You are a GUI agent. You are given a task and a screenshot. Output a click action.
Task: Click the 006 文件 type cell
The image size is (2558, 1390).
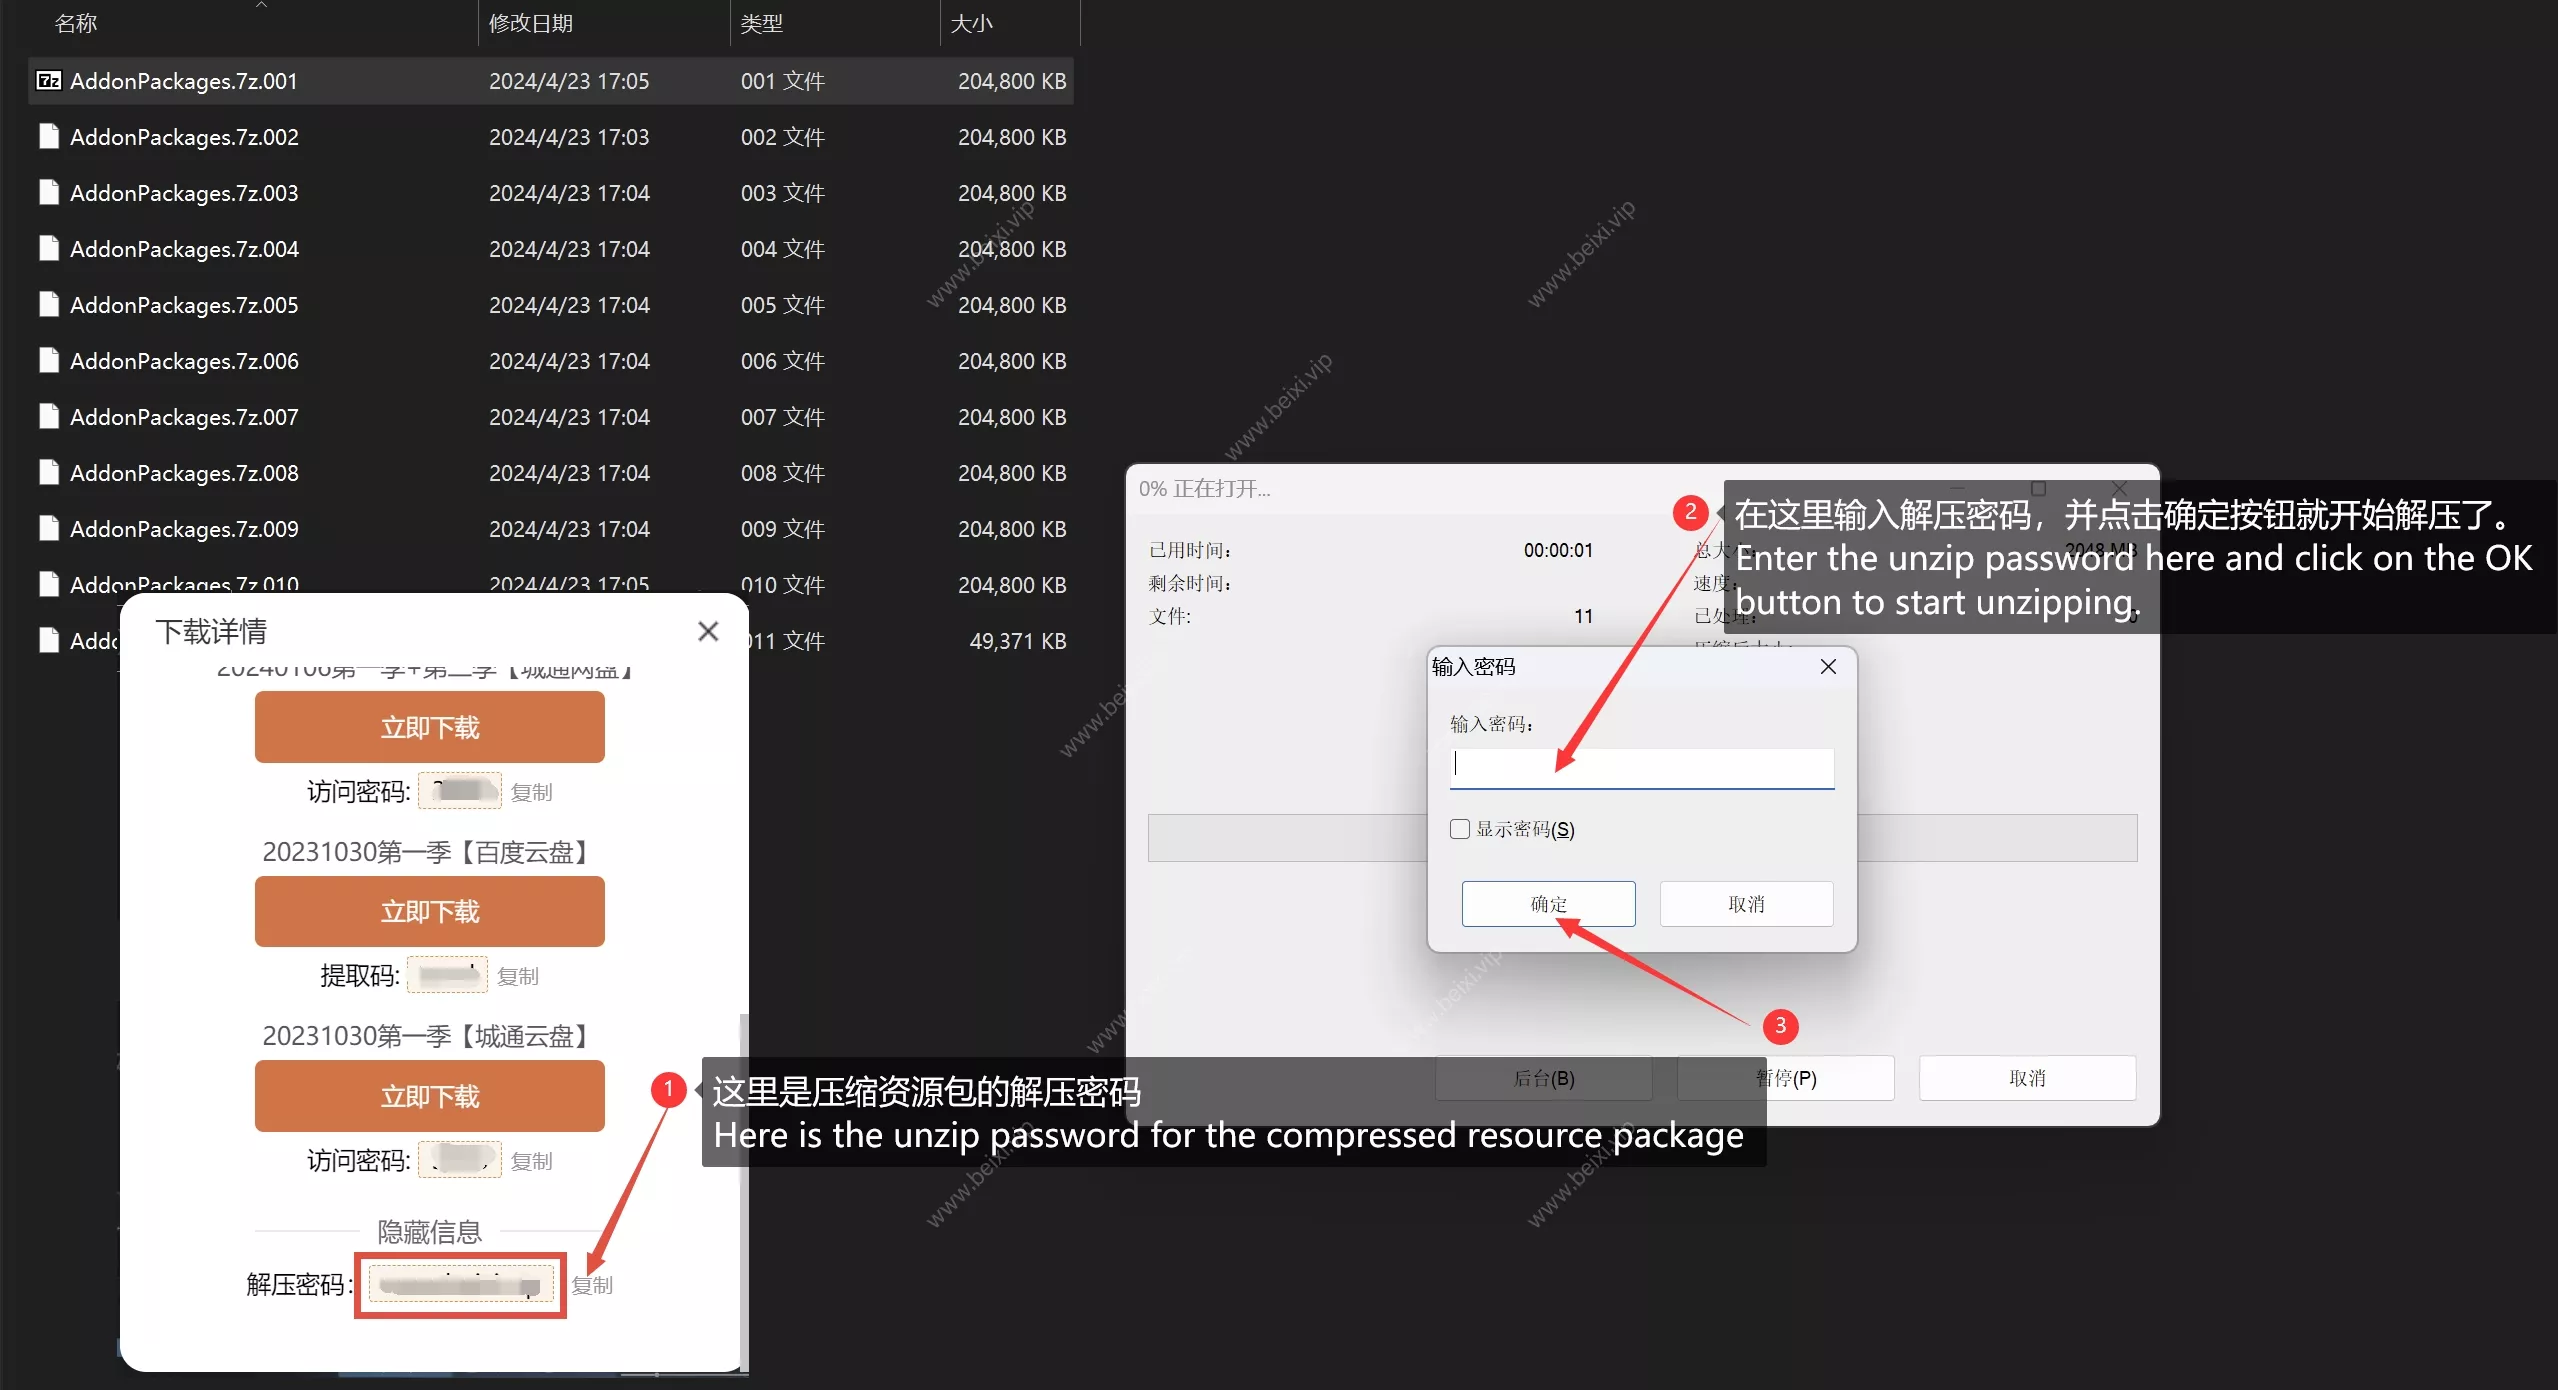tap(783, 361)
